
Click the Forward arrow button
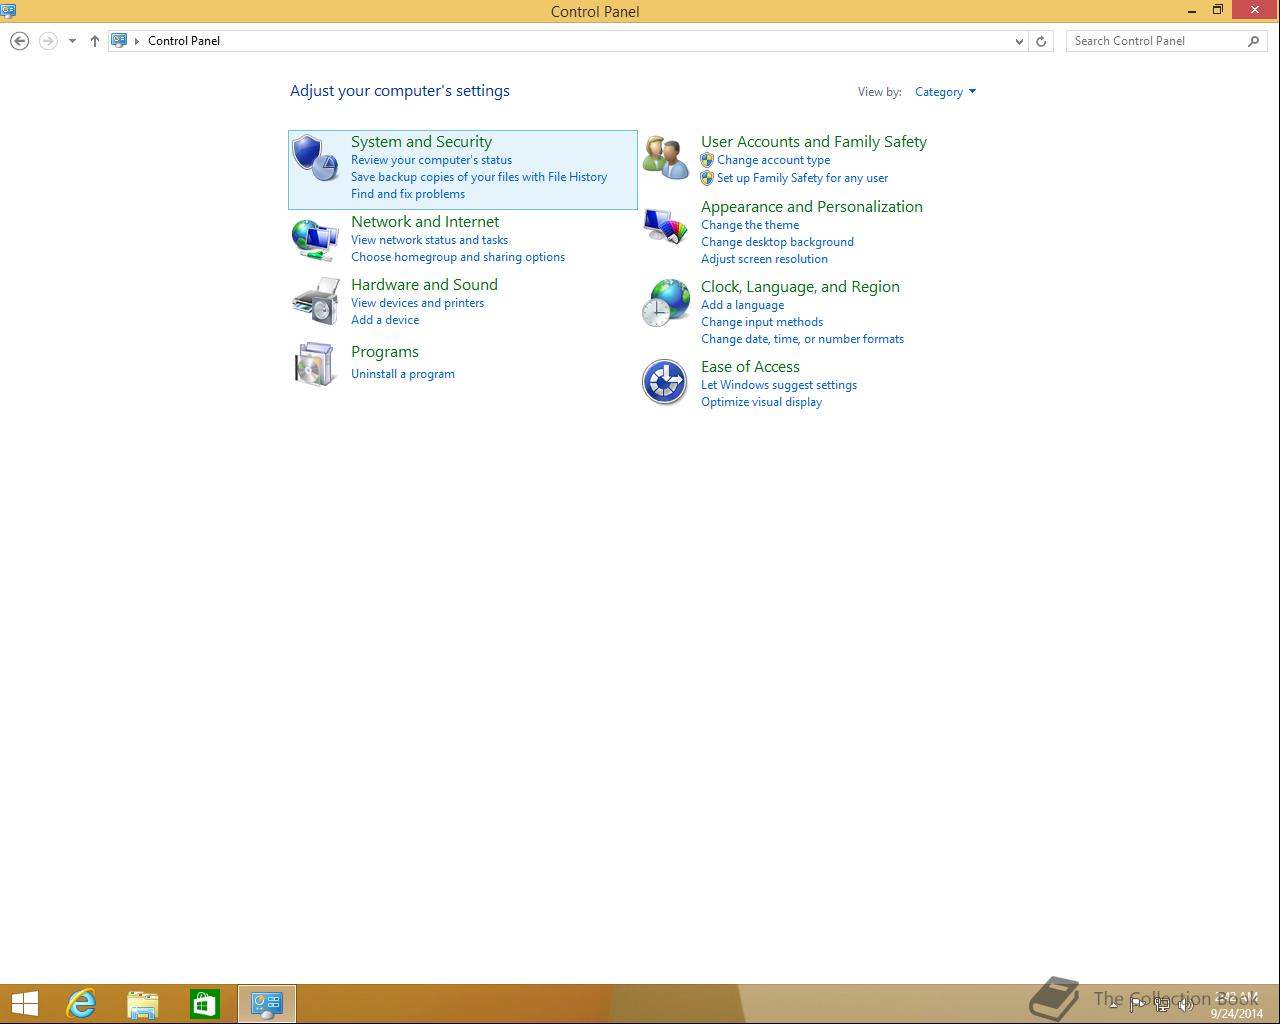click(47, 41)
